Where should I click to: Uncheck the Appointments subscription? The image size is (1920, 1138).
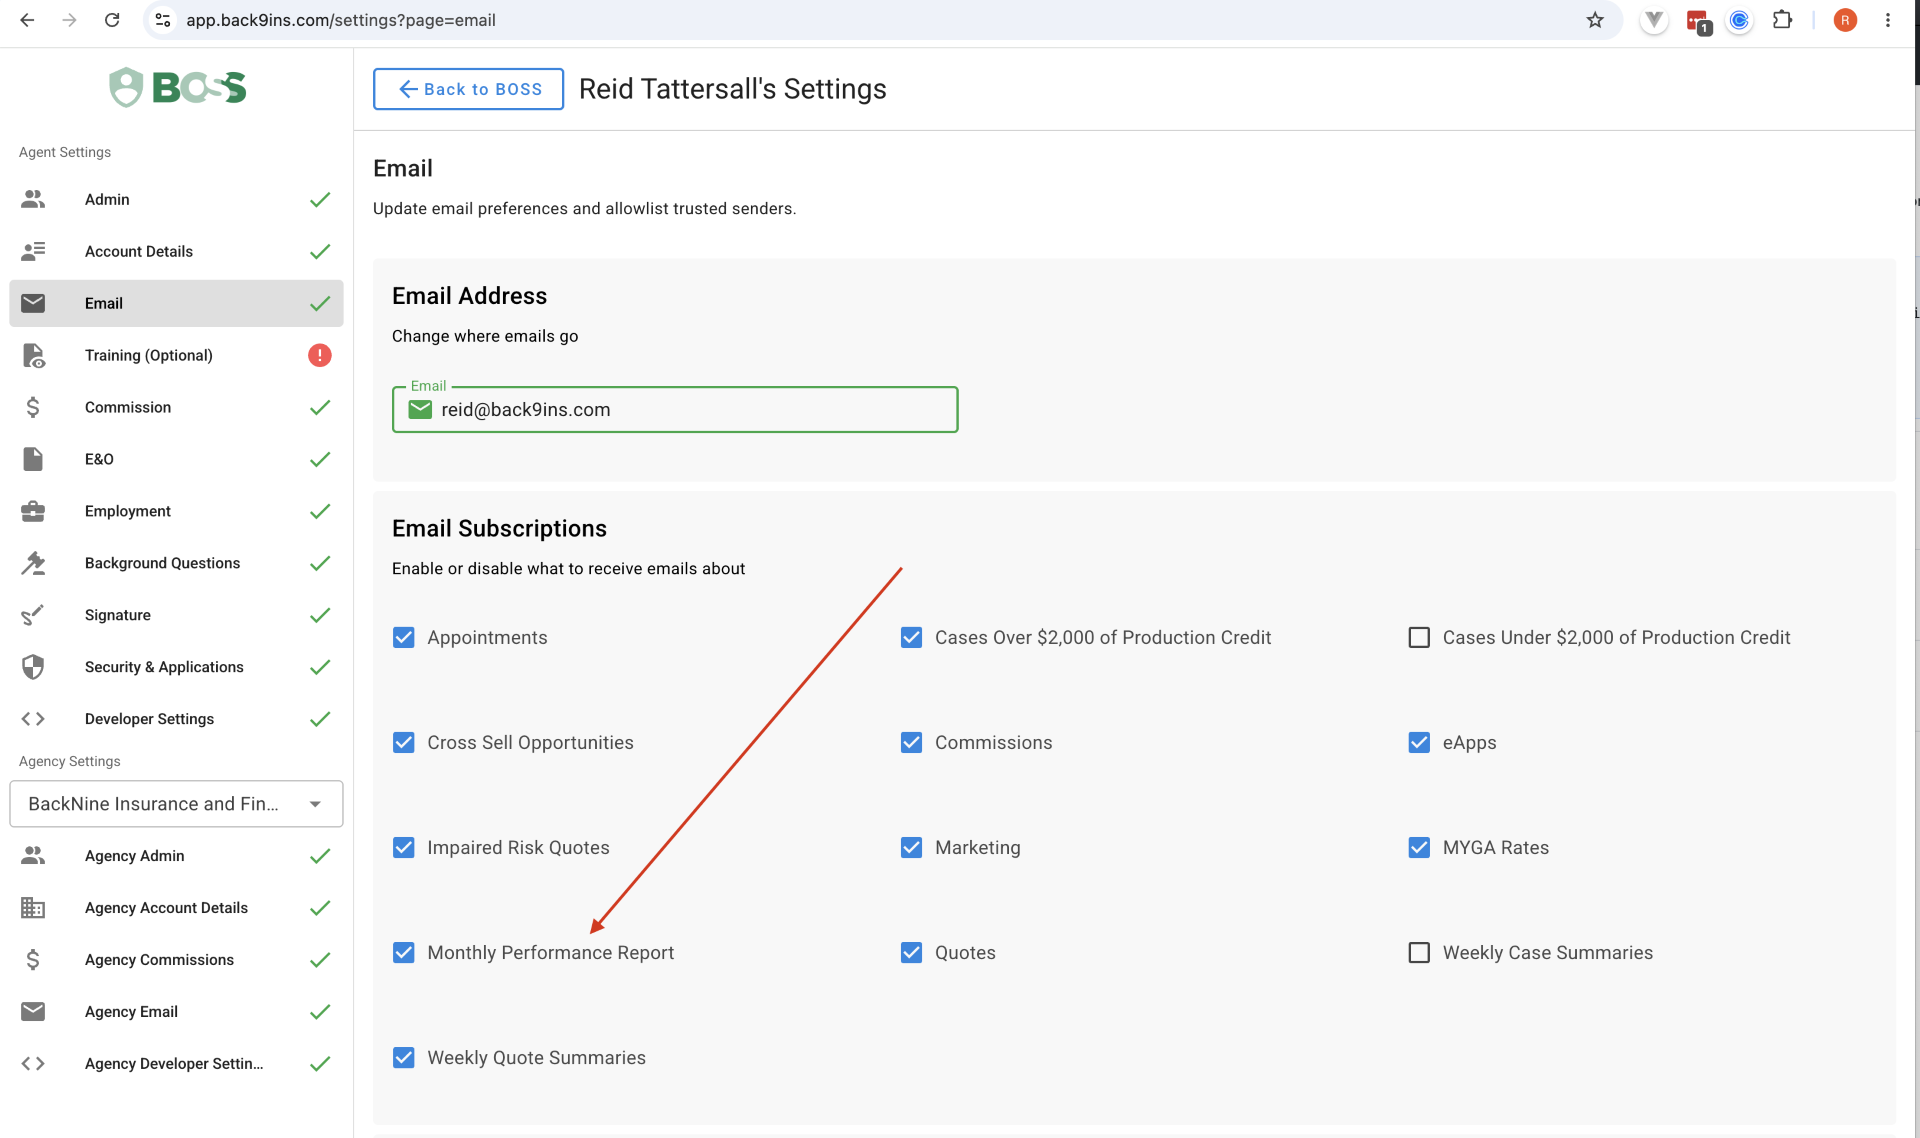404,637
